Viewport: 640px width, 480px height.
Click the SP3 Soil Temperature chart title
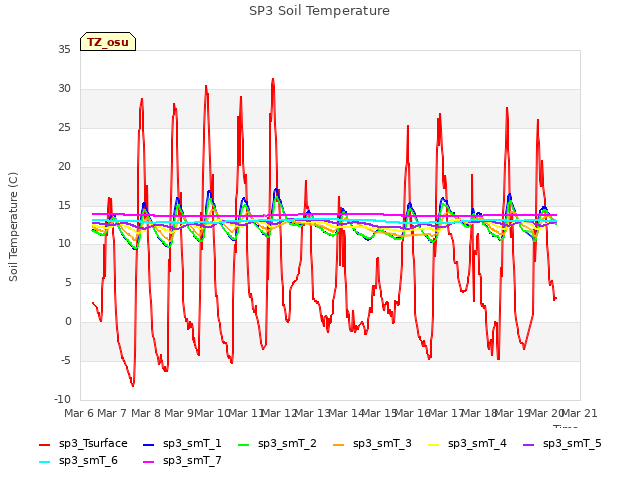[319, 11]
